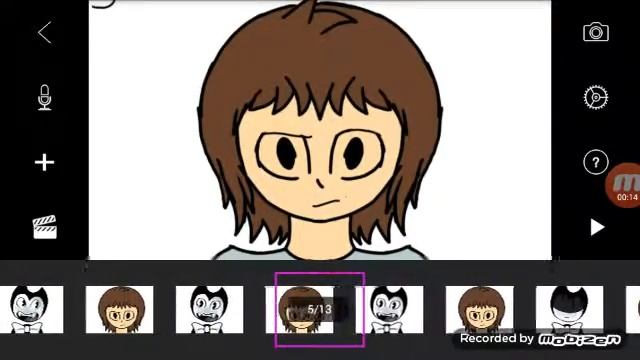Add a new frame with plus icon
This screenshot has width=640, height=360.
point(44,162)
